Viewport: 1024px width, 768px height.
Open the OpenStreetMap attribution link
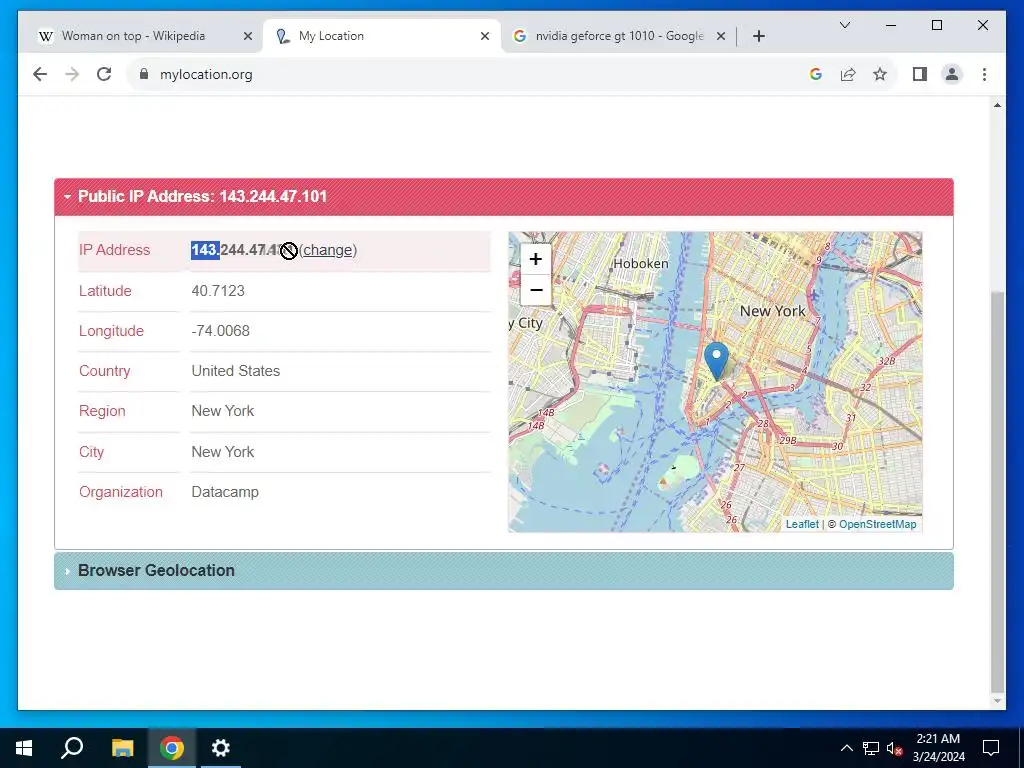pos(878,524)
